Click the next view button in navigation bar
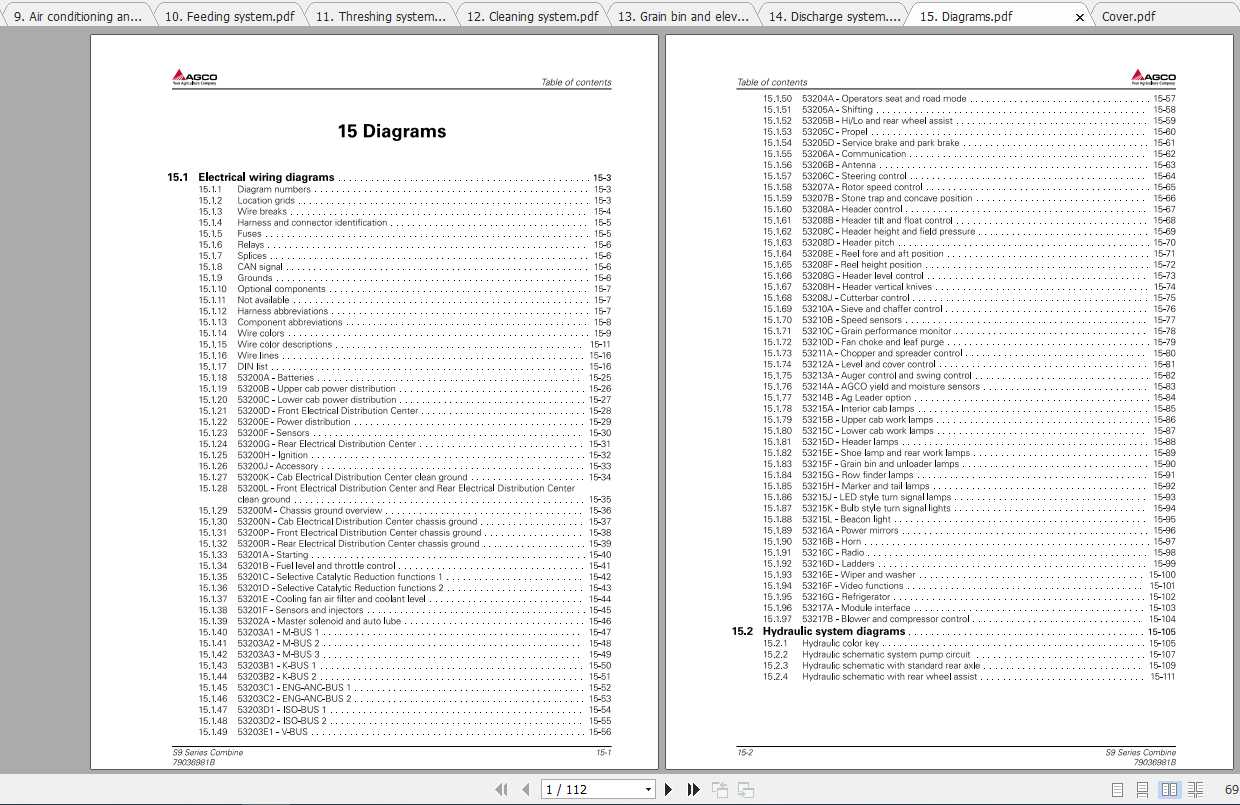Viewport: 1240px width, 805px height. 745,789
